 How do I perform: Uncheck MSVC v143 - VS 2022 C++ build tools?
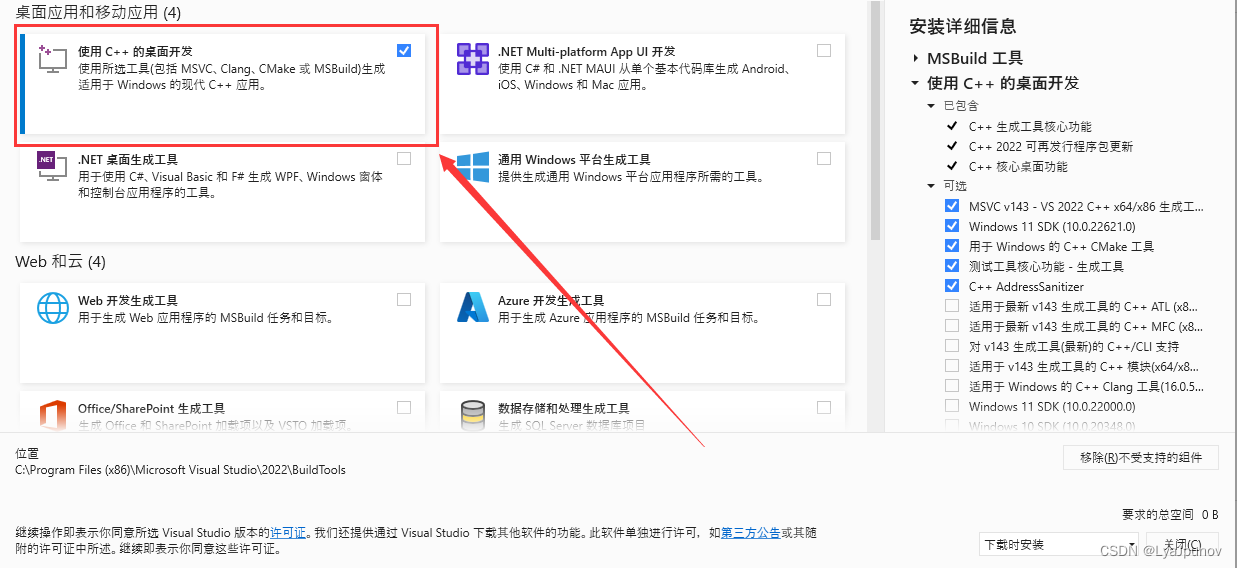(x=952, y=206)
